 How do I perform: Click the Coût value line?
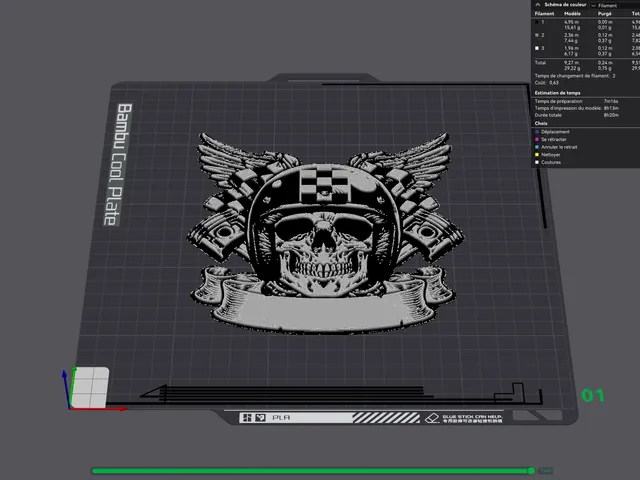(547, 83)
